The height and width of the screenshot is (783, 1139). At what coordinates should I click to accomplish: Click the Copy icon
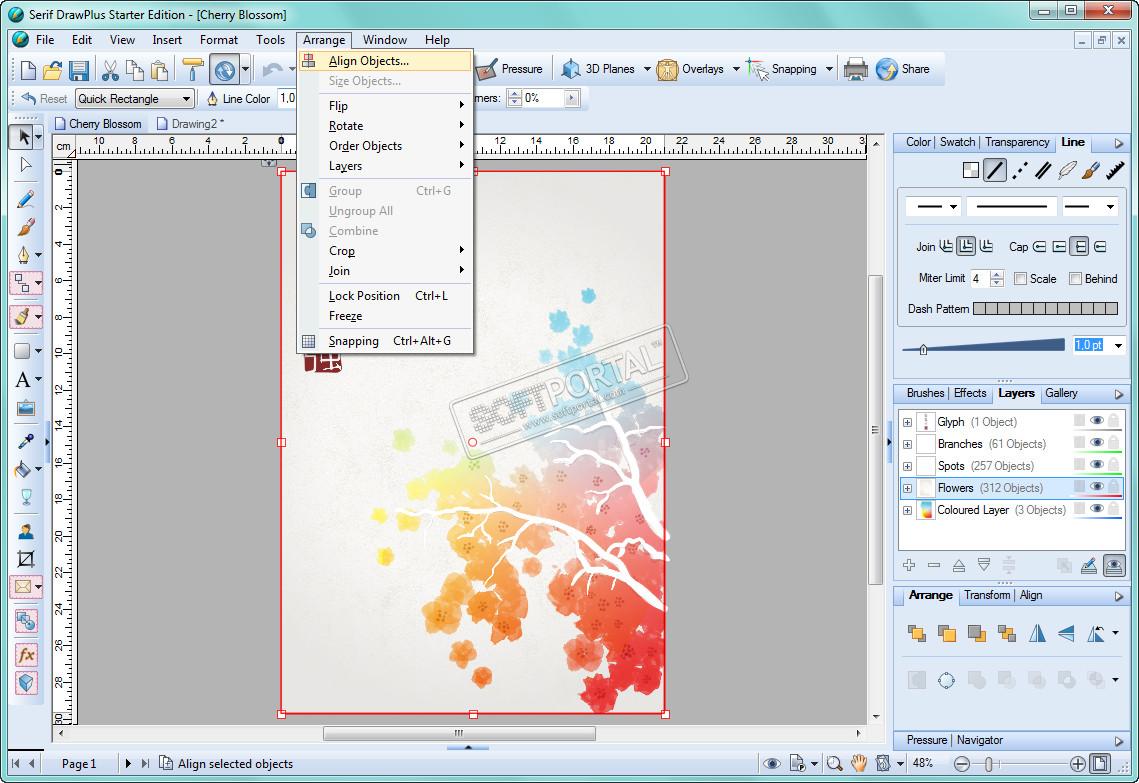click(134, 70)
